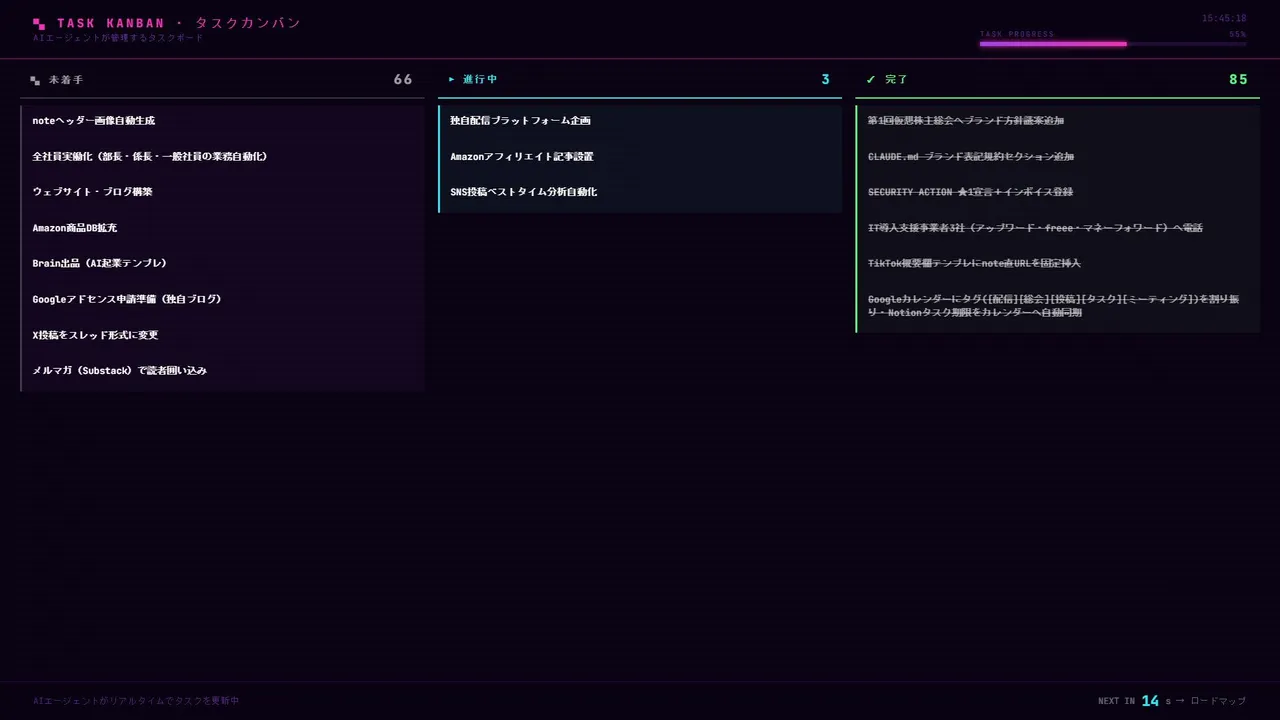The height and width of the screenshot is (720, 1280).
Task: Click the 完了 checkmark icon
Action: pyautogui.click(x=871, y=79)
